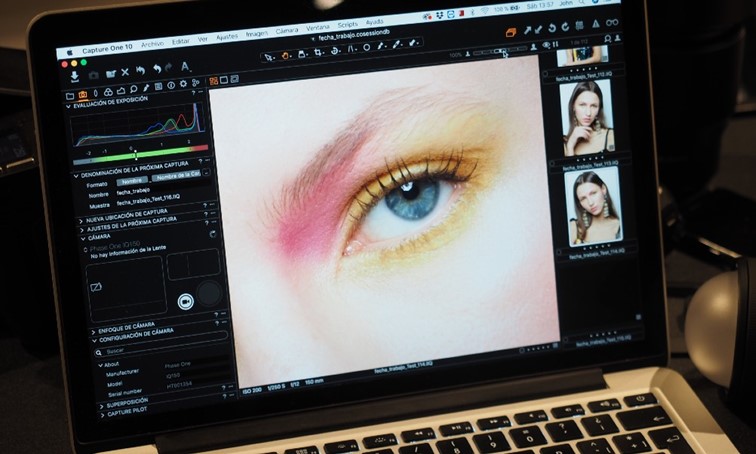756x454 pixels.
Task: Click the fecha_trabajo.cosessiondb window title
Action: (353, 35)
